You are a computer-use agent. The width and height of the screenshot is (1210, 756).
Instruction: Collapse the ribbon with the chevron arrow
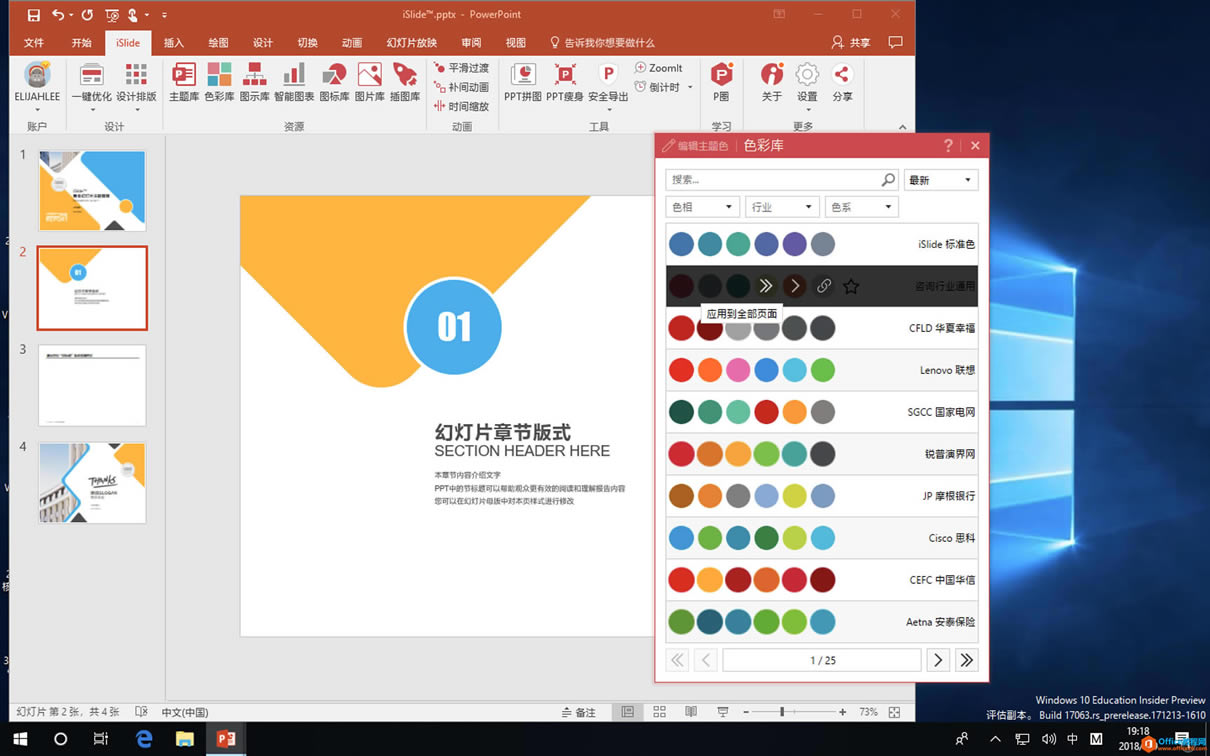(x=902, y=128)
